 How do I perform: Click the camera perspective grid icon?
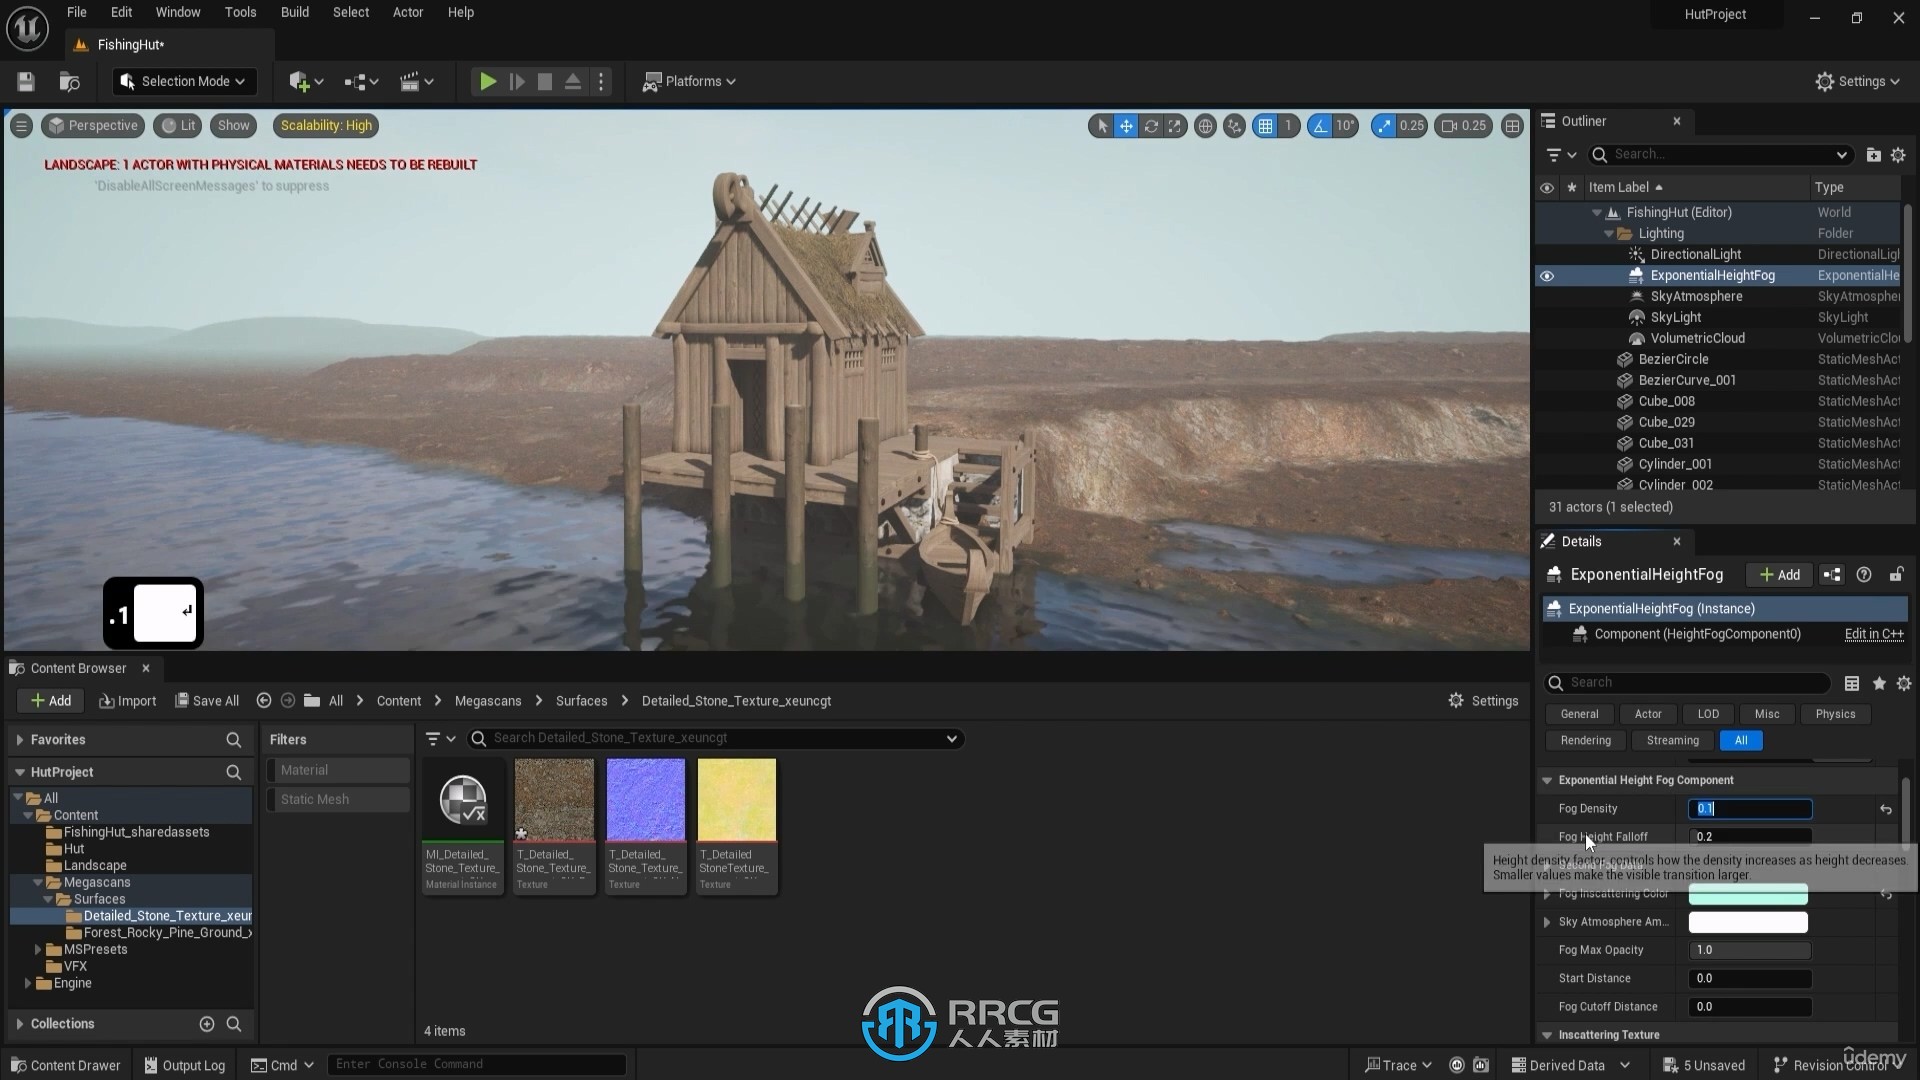click(1263, 125)
